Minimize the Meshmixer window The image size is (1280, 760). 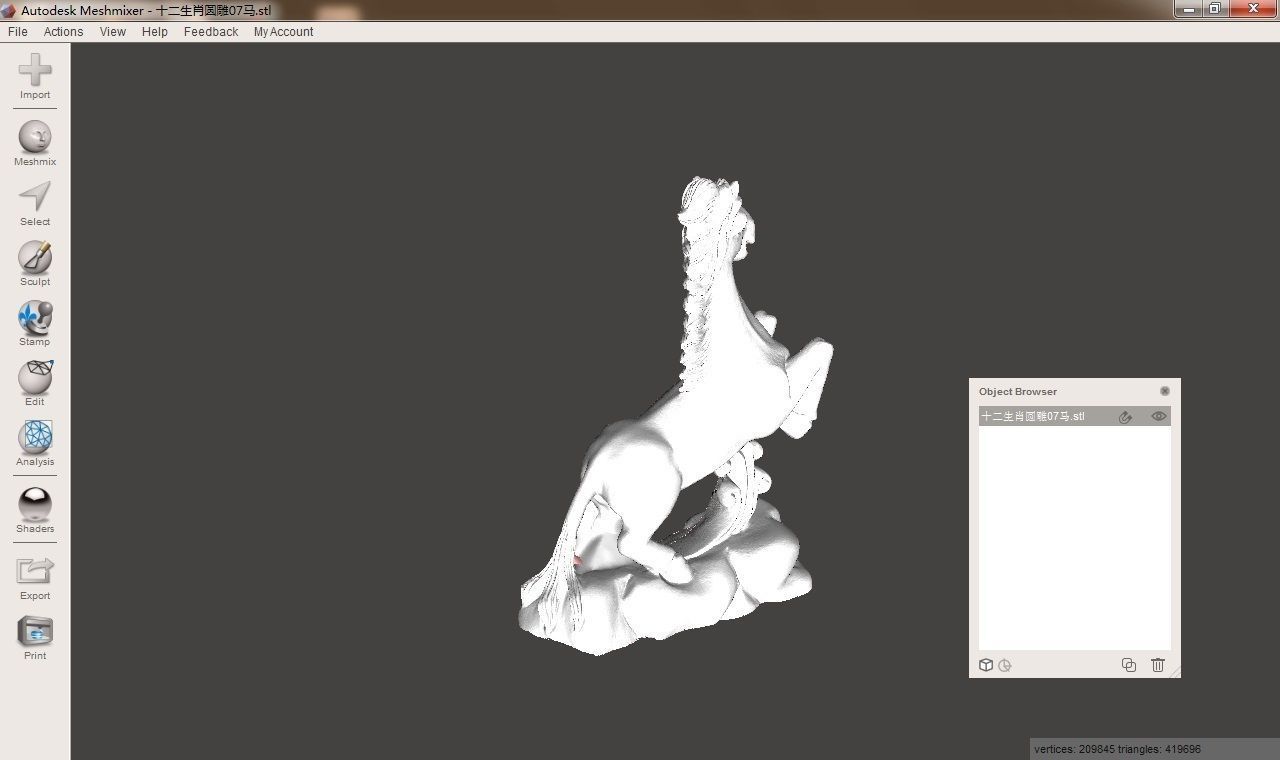(x=1189, y=9)
